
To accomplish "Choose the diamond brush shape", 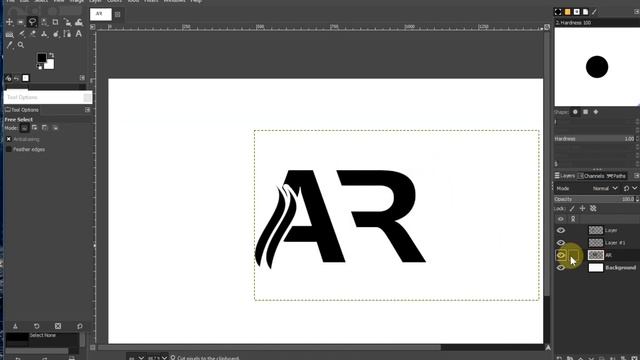I will click(x=596, y=112).
